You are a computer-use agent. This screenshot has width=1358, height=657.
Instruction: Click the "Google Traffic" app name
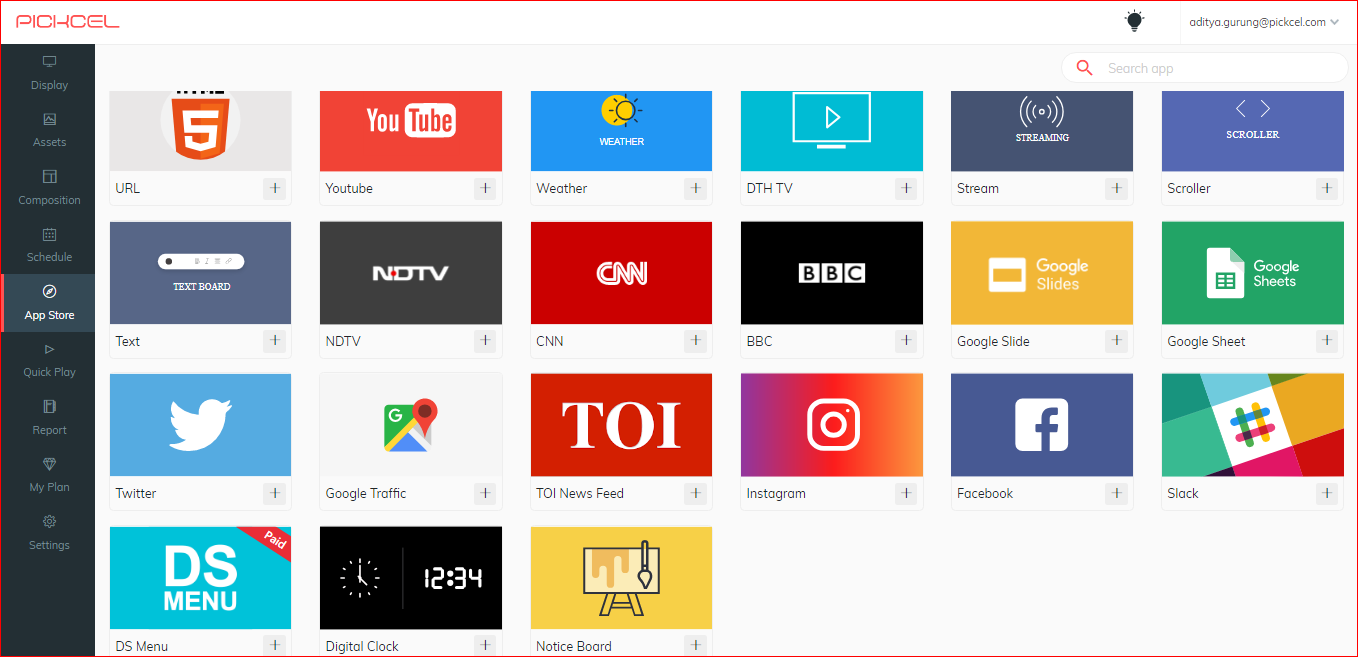pyautogui.click(x=366, y=493)
